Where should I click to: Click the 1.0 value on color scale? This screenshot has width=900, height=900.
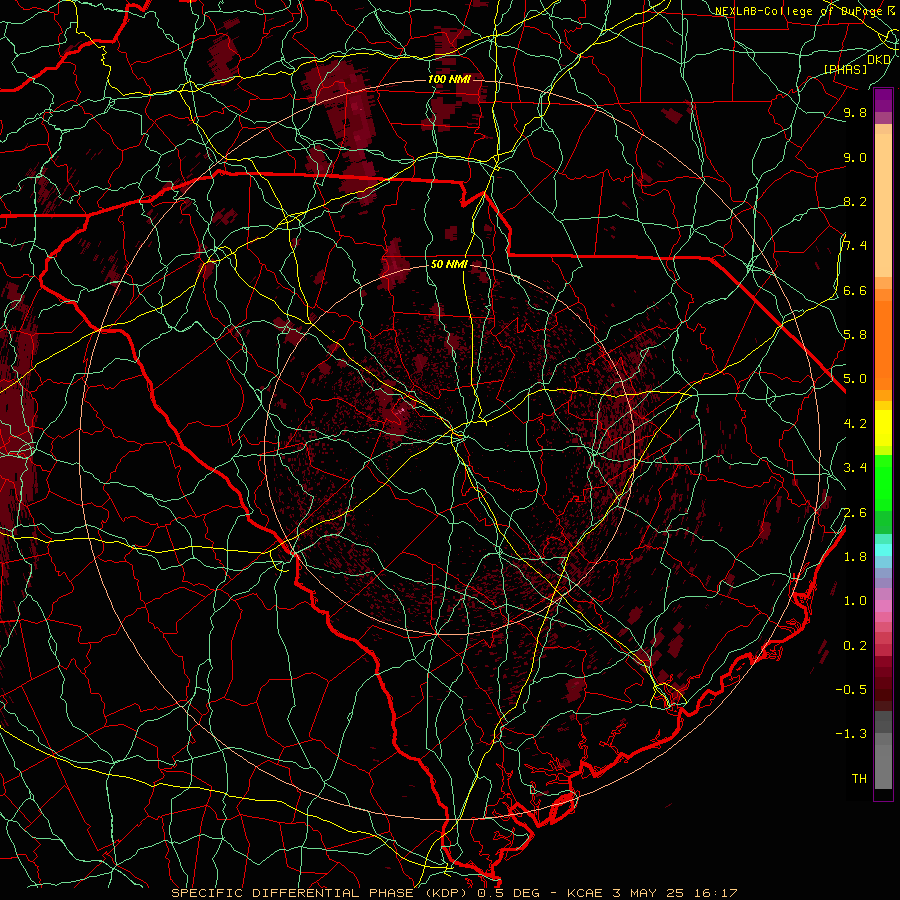[x=855, y=601]
